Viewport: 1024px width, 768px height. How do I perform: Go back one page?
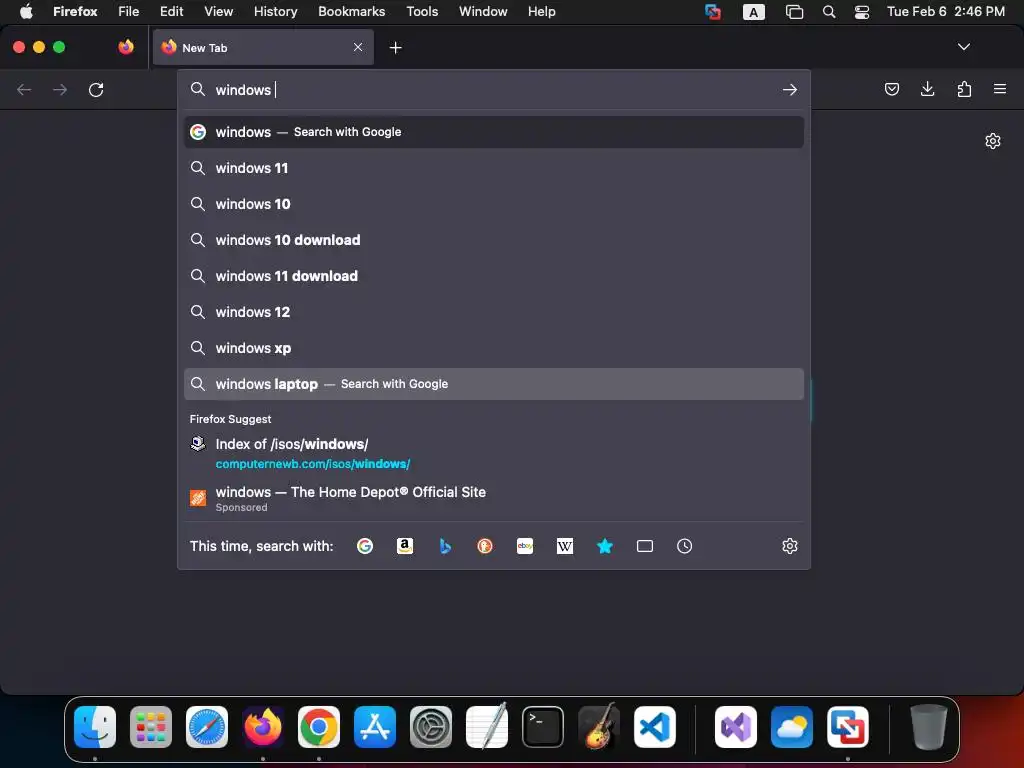[x=24, y=89]
